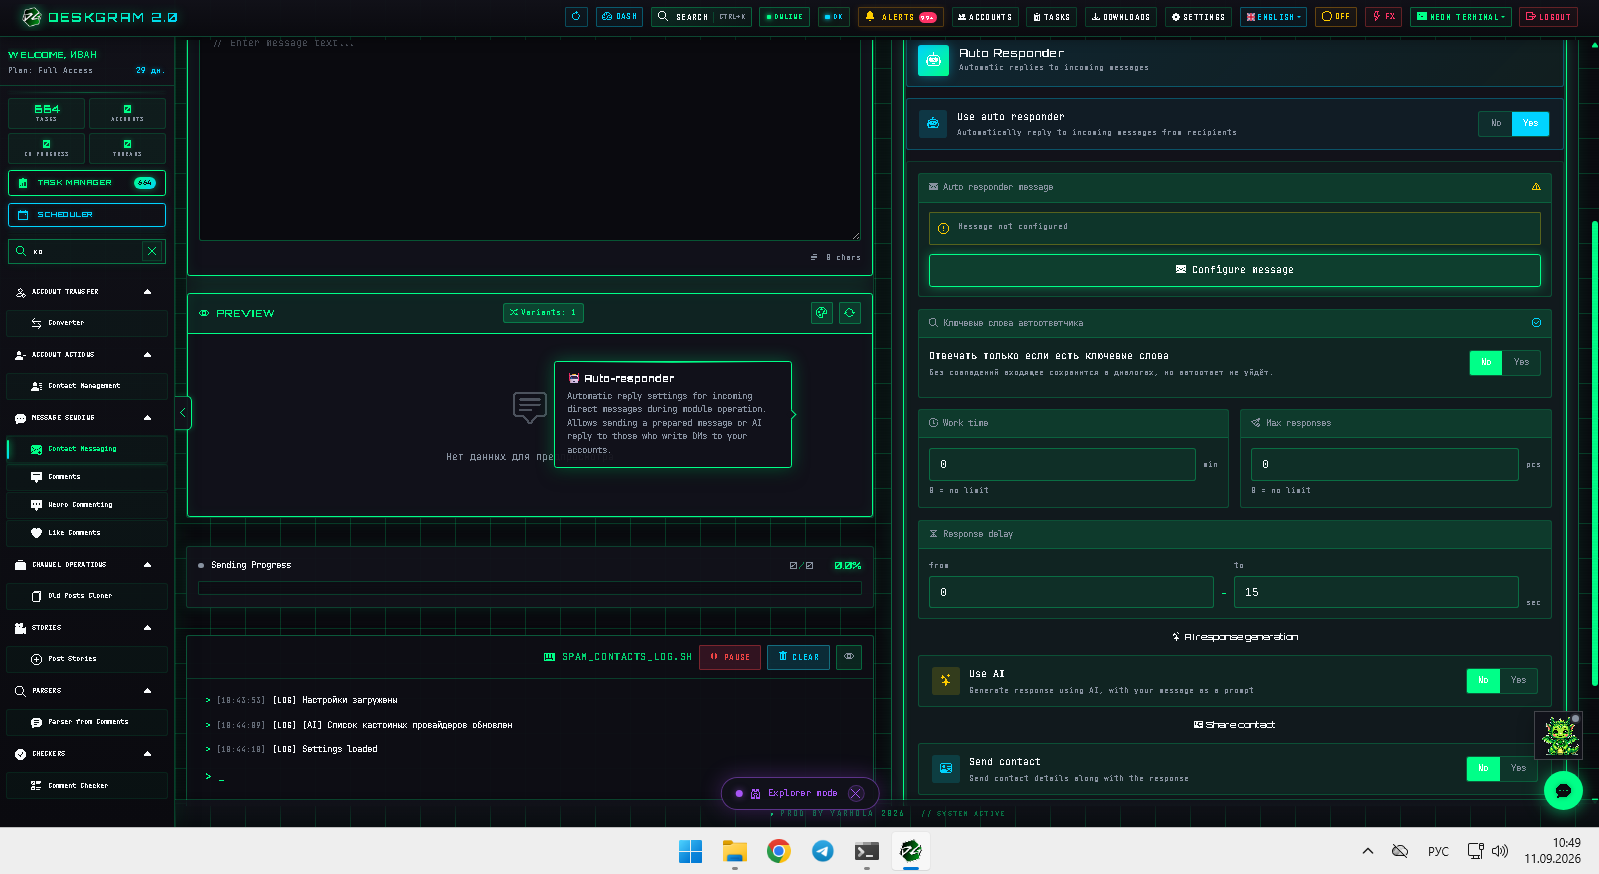This screenshot has width=1599, height=874.
Task: Set Use auto responder to Yes
Action: click(1531, 124)
